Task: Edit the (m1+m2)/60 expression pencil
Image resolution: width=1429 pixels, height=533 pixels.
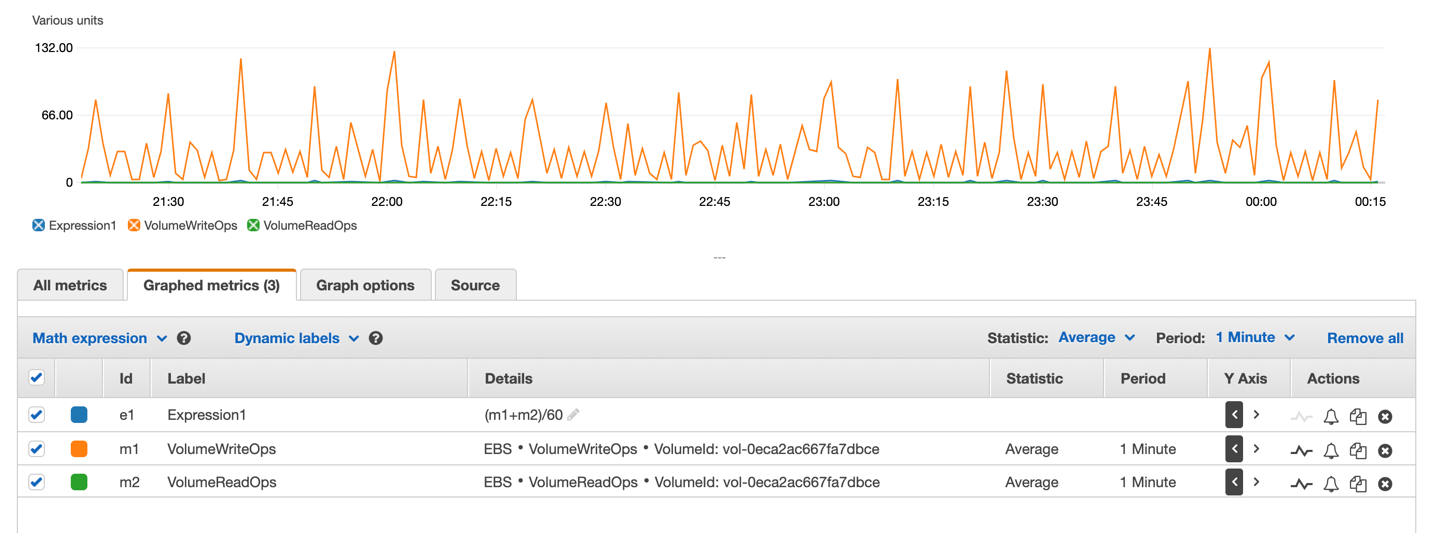Action: [573, 415]
